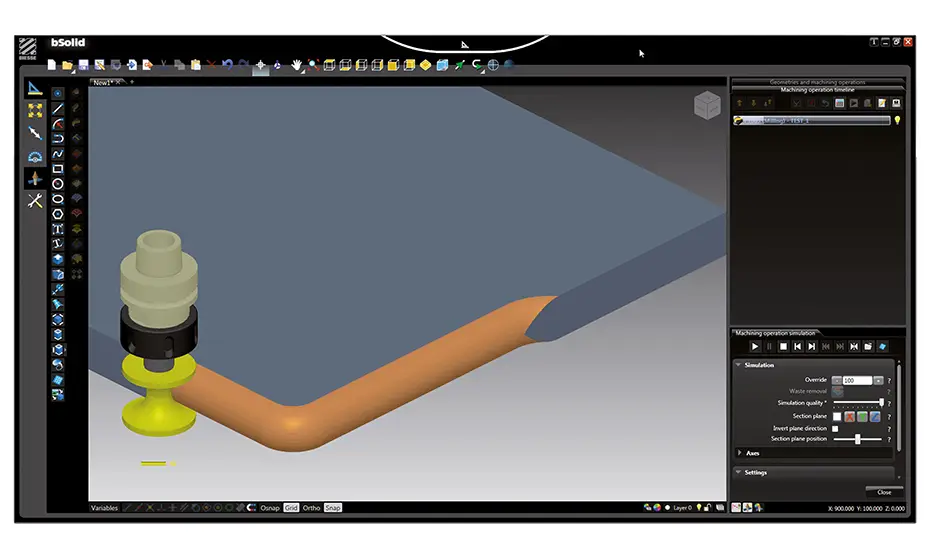The width and height of the screenshot is (930, 558).
Task: Click the view cube in the viewport corner
Action: (x=707, y=103)
